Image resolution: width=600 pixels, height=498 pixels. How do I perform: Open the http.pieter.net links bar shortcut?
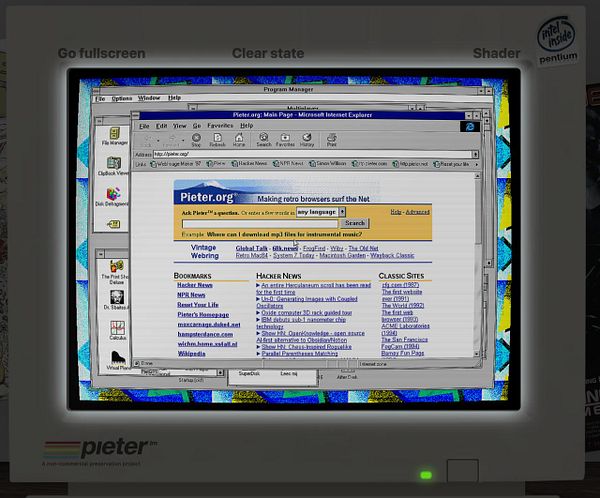click(x=411, y=164)
